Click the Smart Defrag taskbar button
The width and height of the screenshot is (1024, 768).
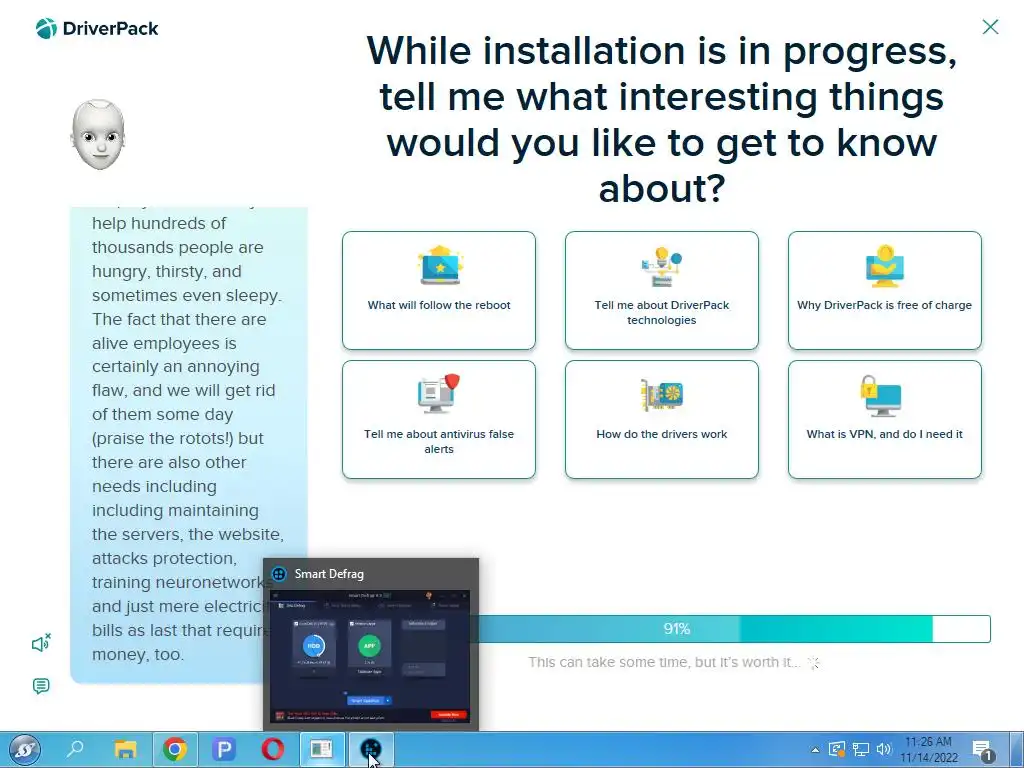(370, 749)
